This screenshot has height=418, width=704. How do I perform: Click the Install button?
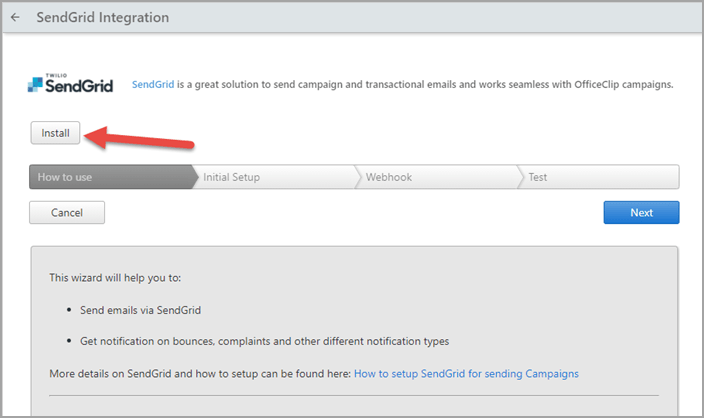click(x=55, y=133)
